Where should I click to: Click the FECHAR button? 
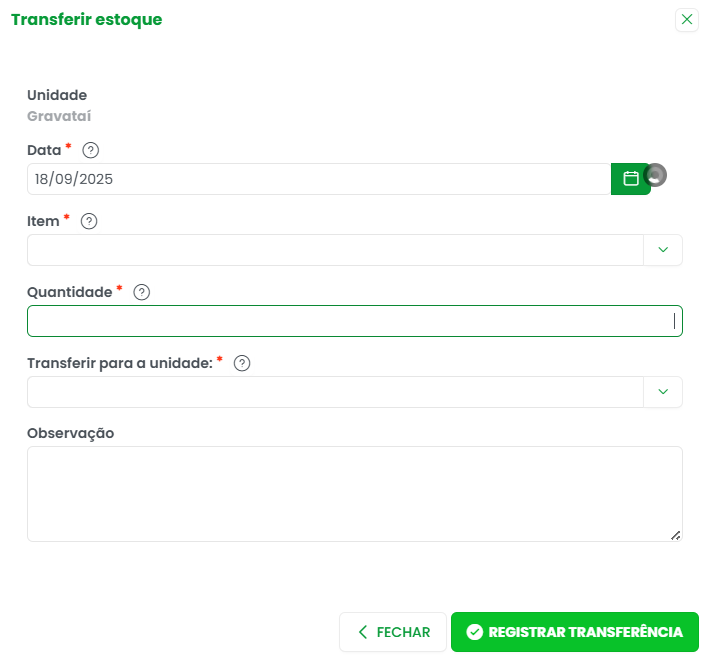click(393, 632)
